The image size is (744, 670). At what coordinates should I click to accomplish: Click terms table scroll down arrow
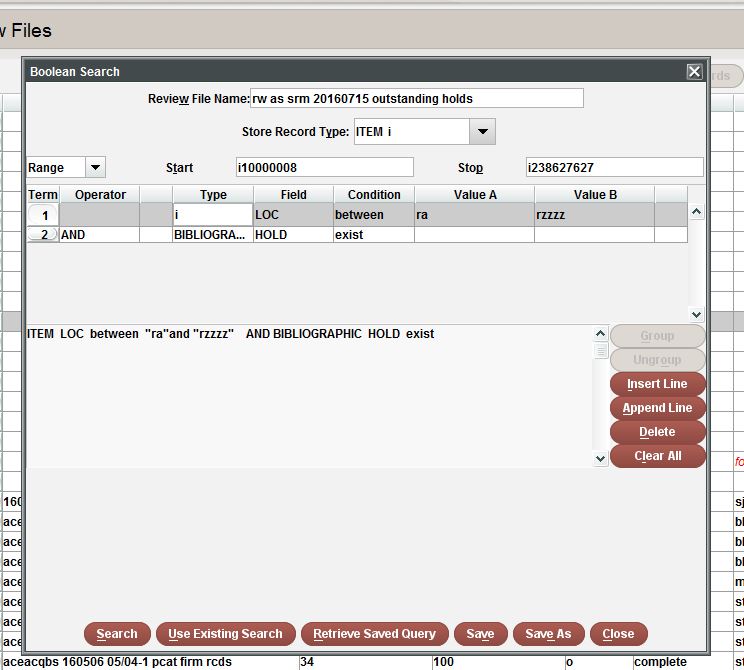point(696,314)
